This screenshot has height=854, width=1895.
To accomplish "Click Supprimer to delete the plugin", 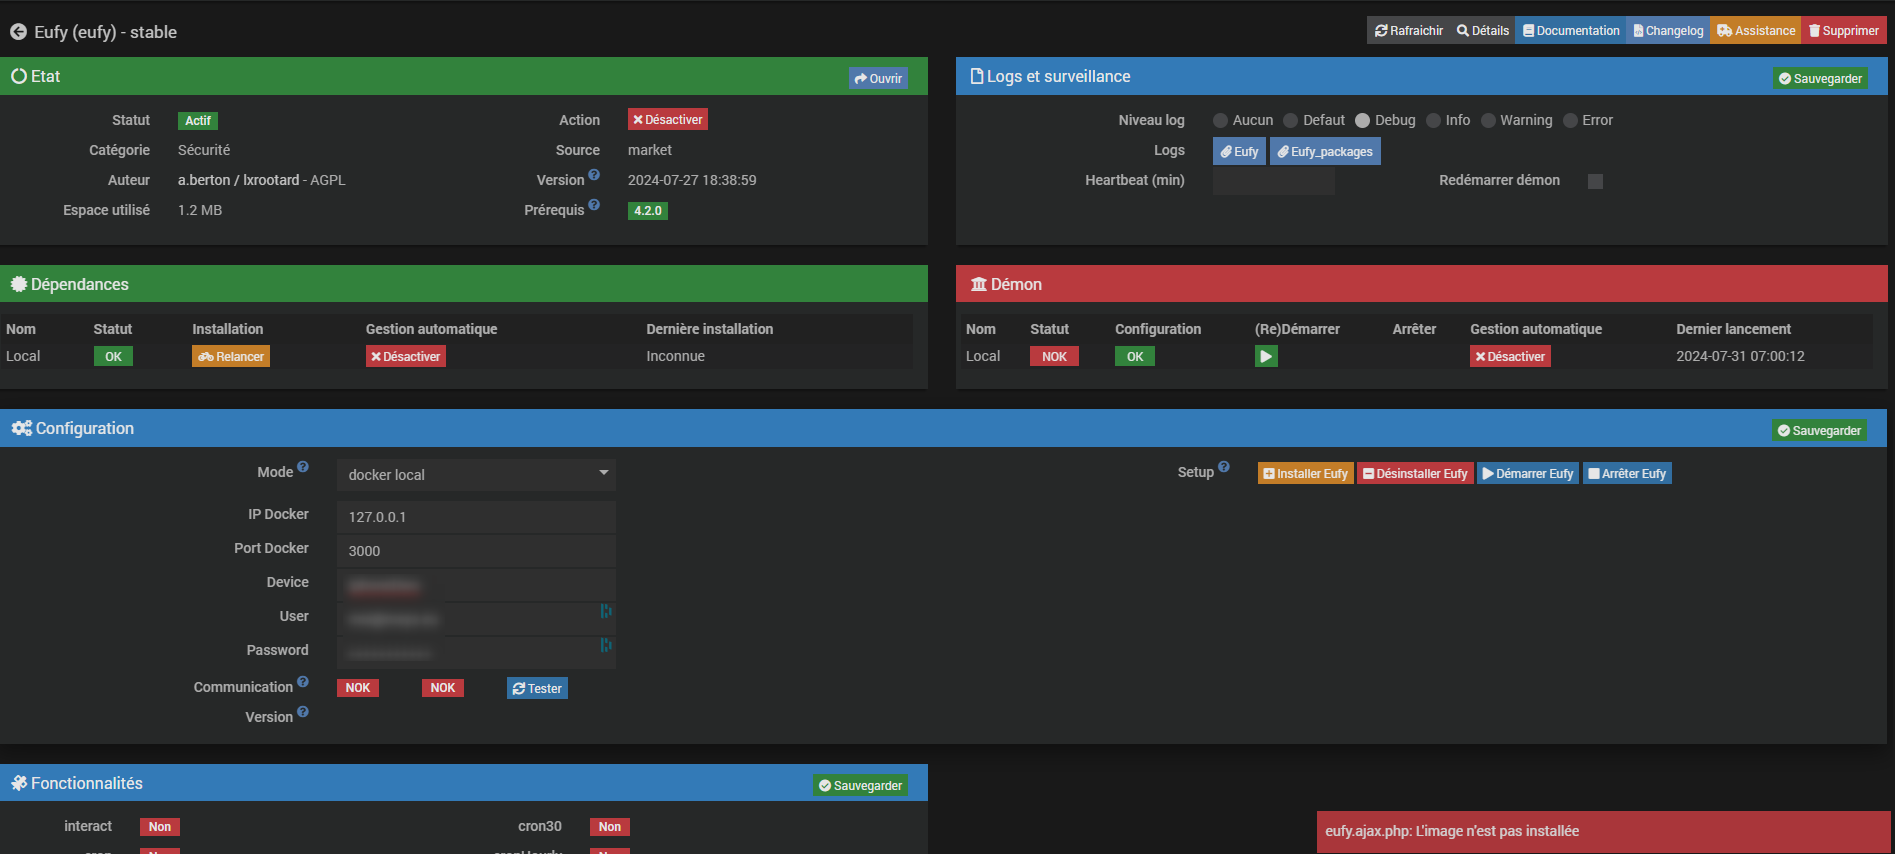I will click(x=1843, y=31).
